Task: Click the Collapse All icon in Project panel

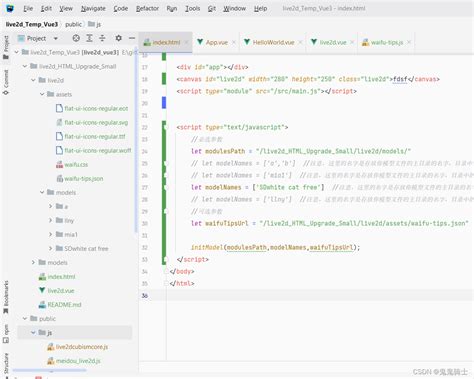Action: click(x=102, y=38)
